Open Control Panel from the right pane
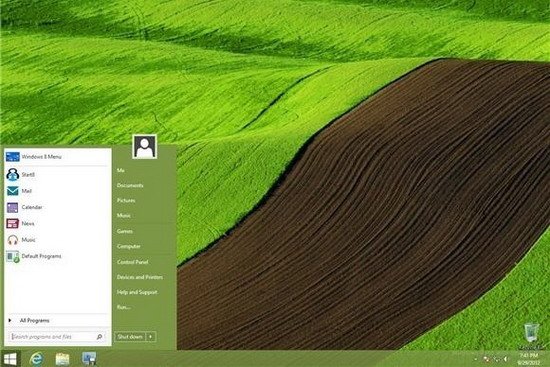Screen dimensions: 550x367 (x=133, y=262)
